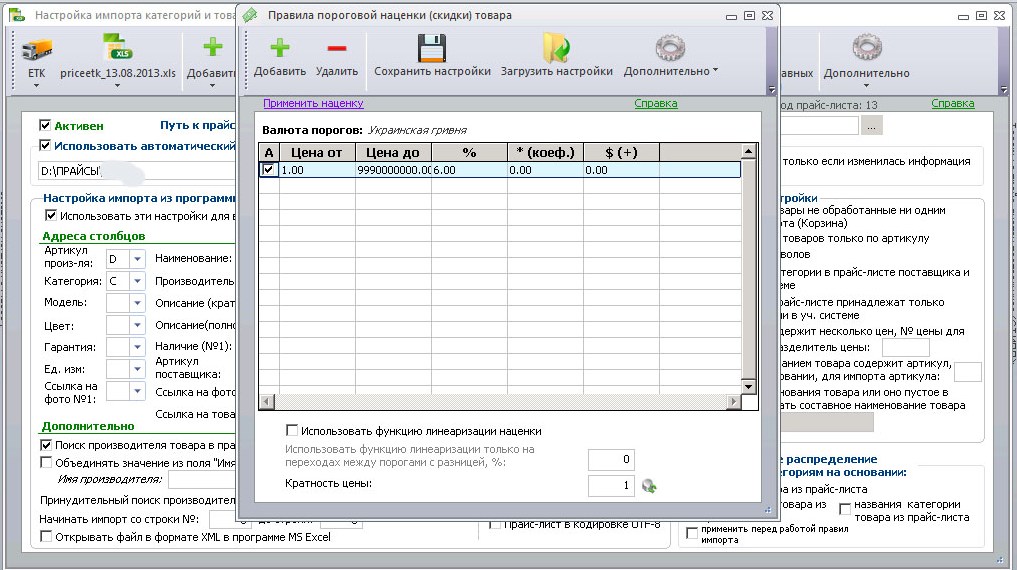Click the toolbar overflow arrow in markup dialog

[771, 89]
